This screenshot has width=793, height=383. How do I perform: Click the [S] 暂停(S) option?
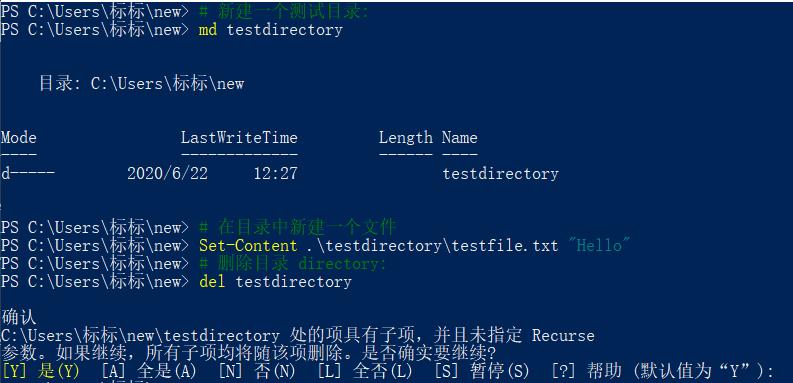[x=481, y=372]
